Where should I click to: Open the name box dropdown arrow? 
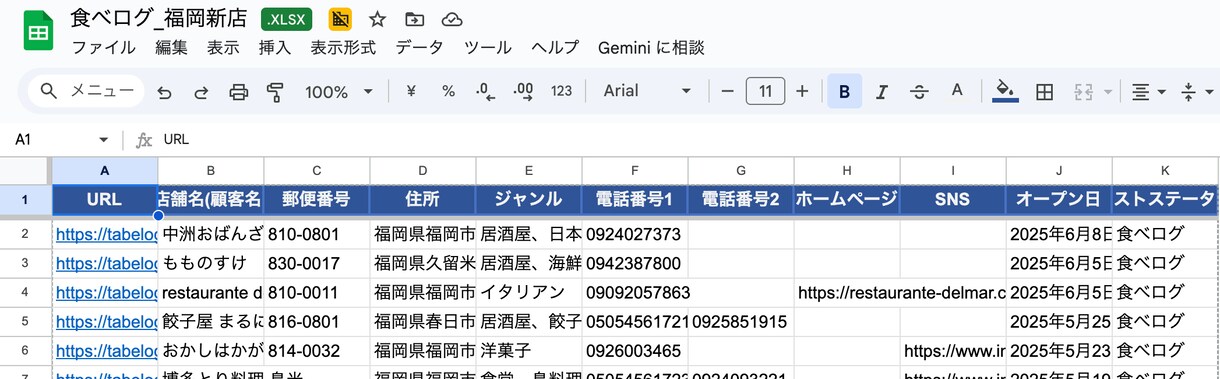(x=103, y=140)
